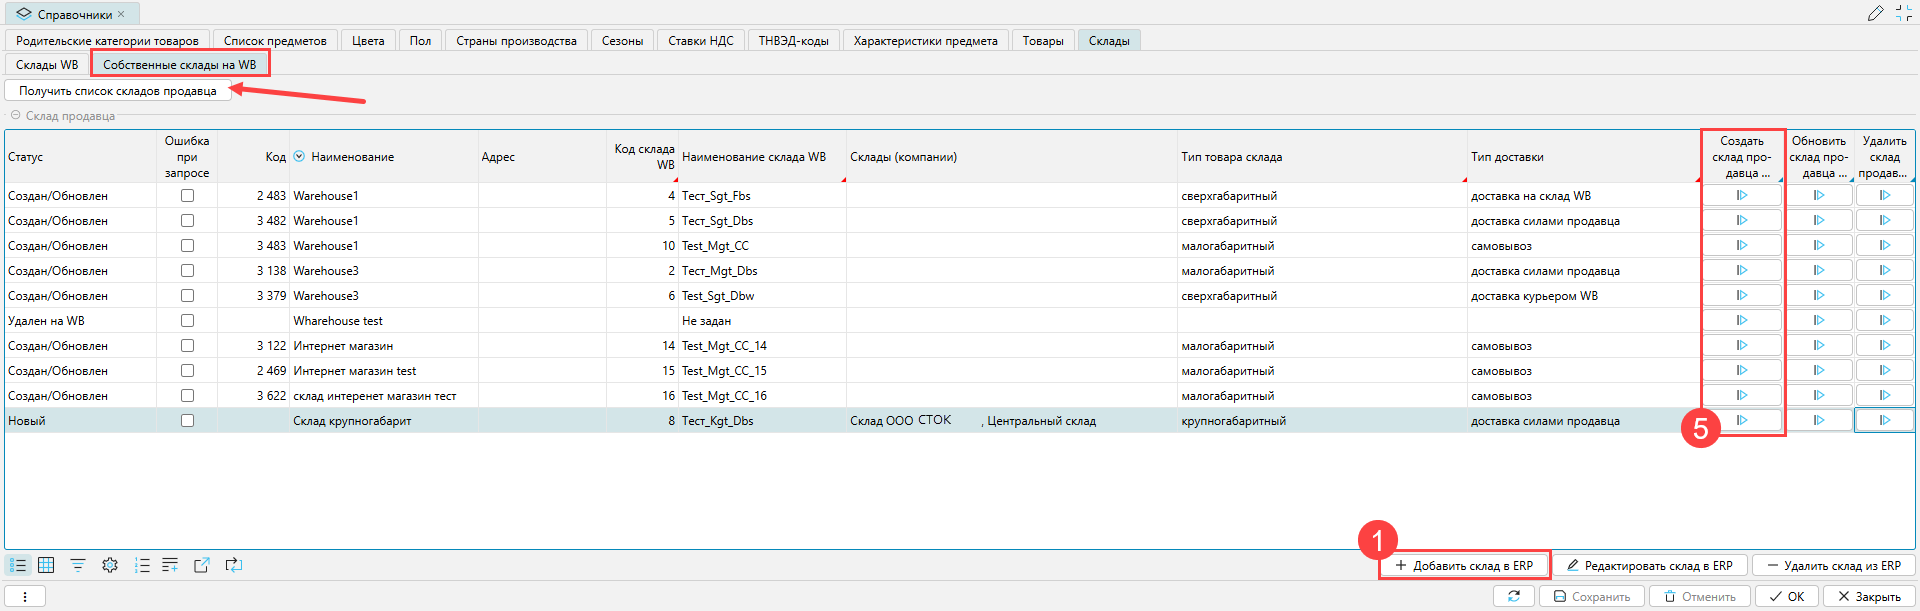Screen dimensions: 1920x611
Task: Switch to grid table view icon
Action: coord(46,565)
